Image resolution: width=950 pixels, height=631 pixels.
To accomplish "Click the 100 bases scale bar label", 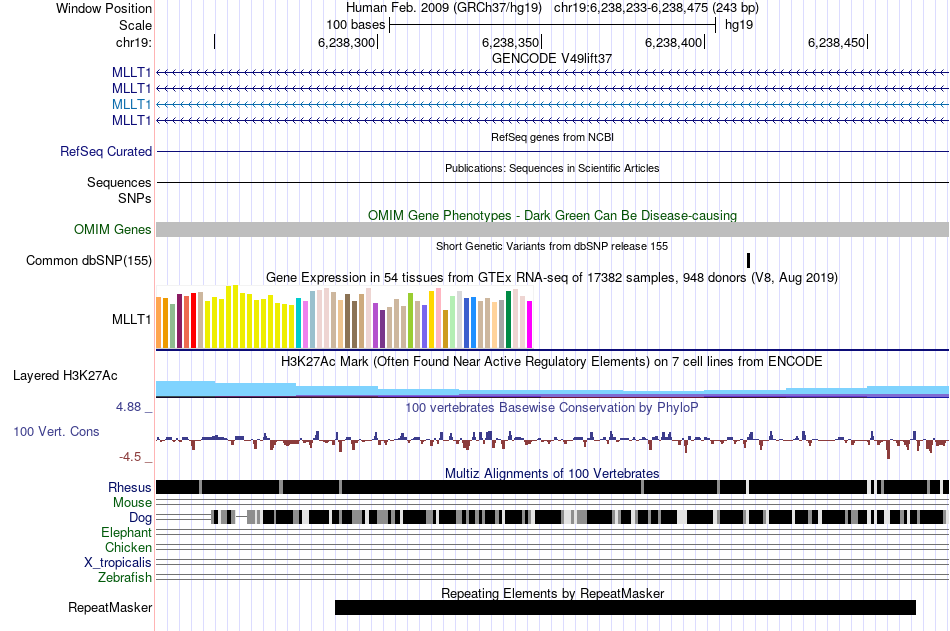I will tap(356, 25).
